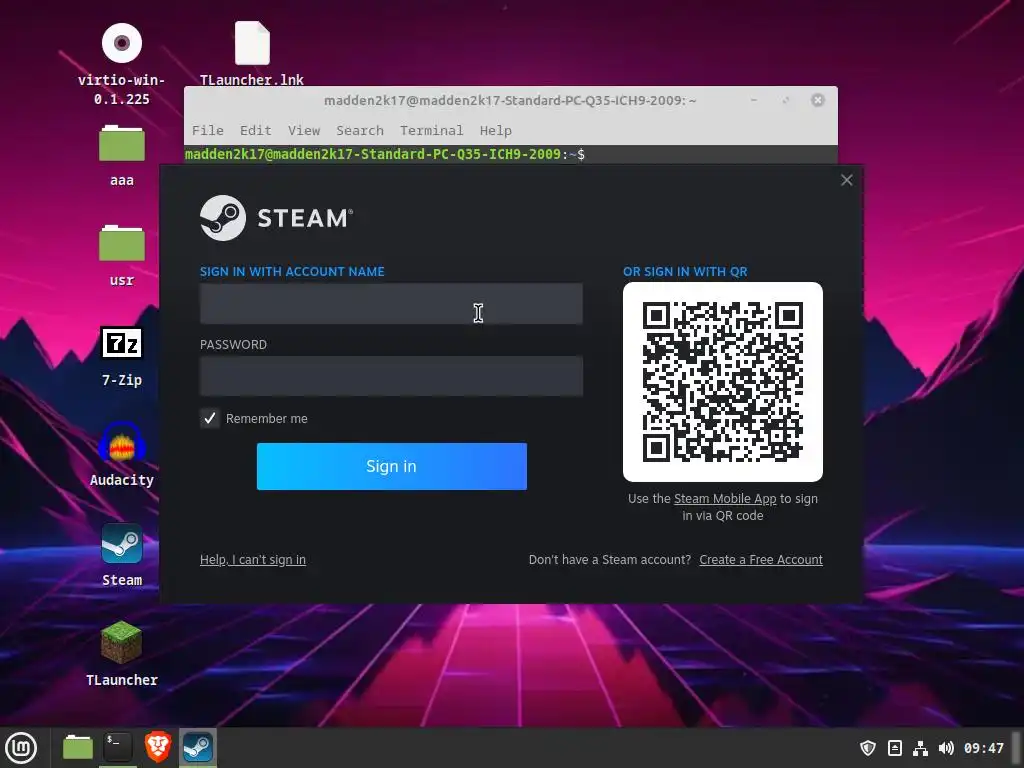Open the Terminal menu in terminal window
This screenshot has height=768, width=1024.
[x=432, y=131]
